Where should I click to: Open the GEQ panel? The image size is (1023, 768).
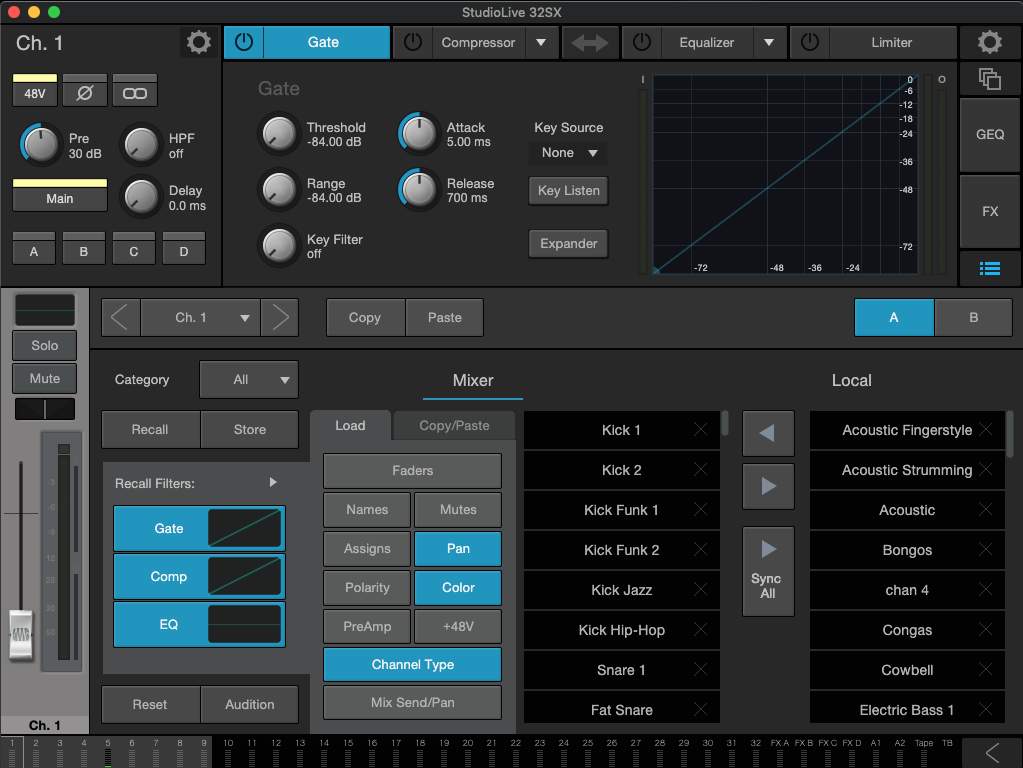pos(990,134)
